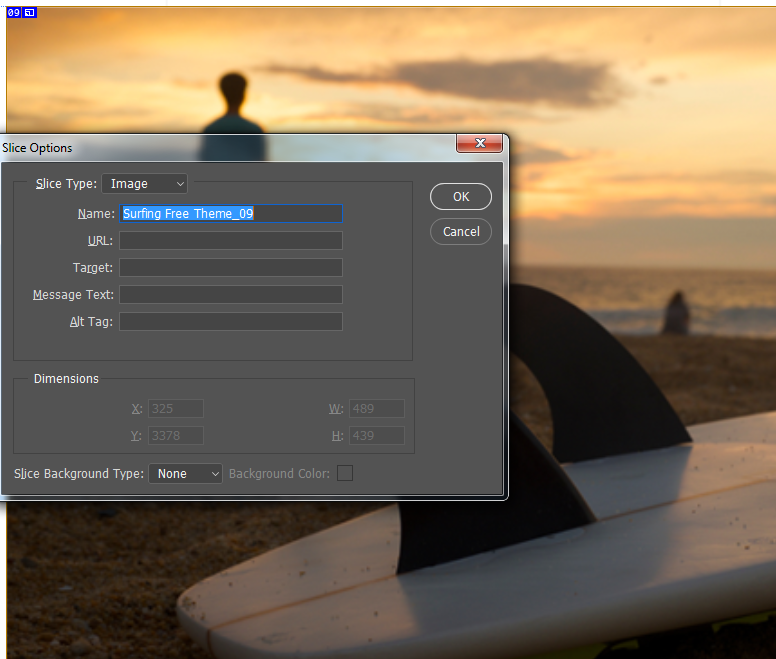The width and height of the screenshot is (776, 659).
Task: Expand the Slice Background Type dropdown
Action: [x=185, y=474]
